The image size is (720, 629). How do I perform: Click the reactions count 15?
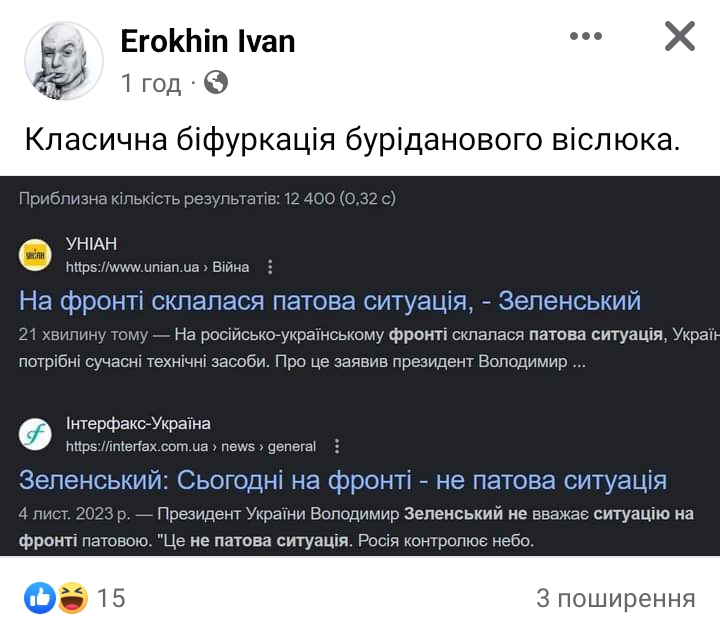coord(111,598)
